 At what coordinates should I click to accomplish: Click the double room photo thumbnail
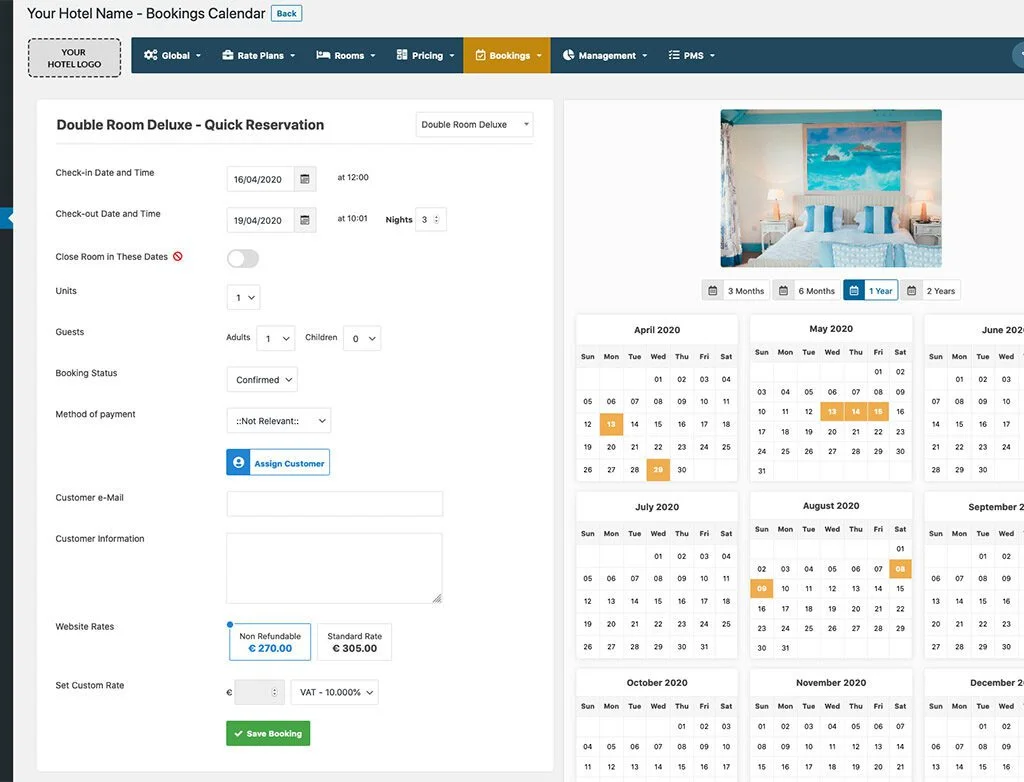point(831,188)
